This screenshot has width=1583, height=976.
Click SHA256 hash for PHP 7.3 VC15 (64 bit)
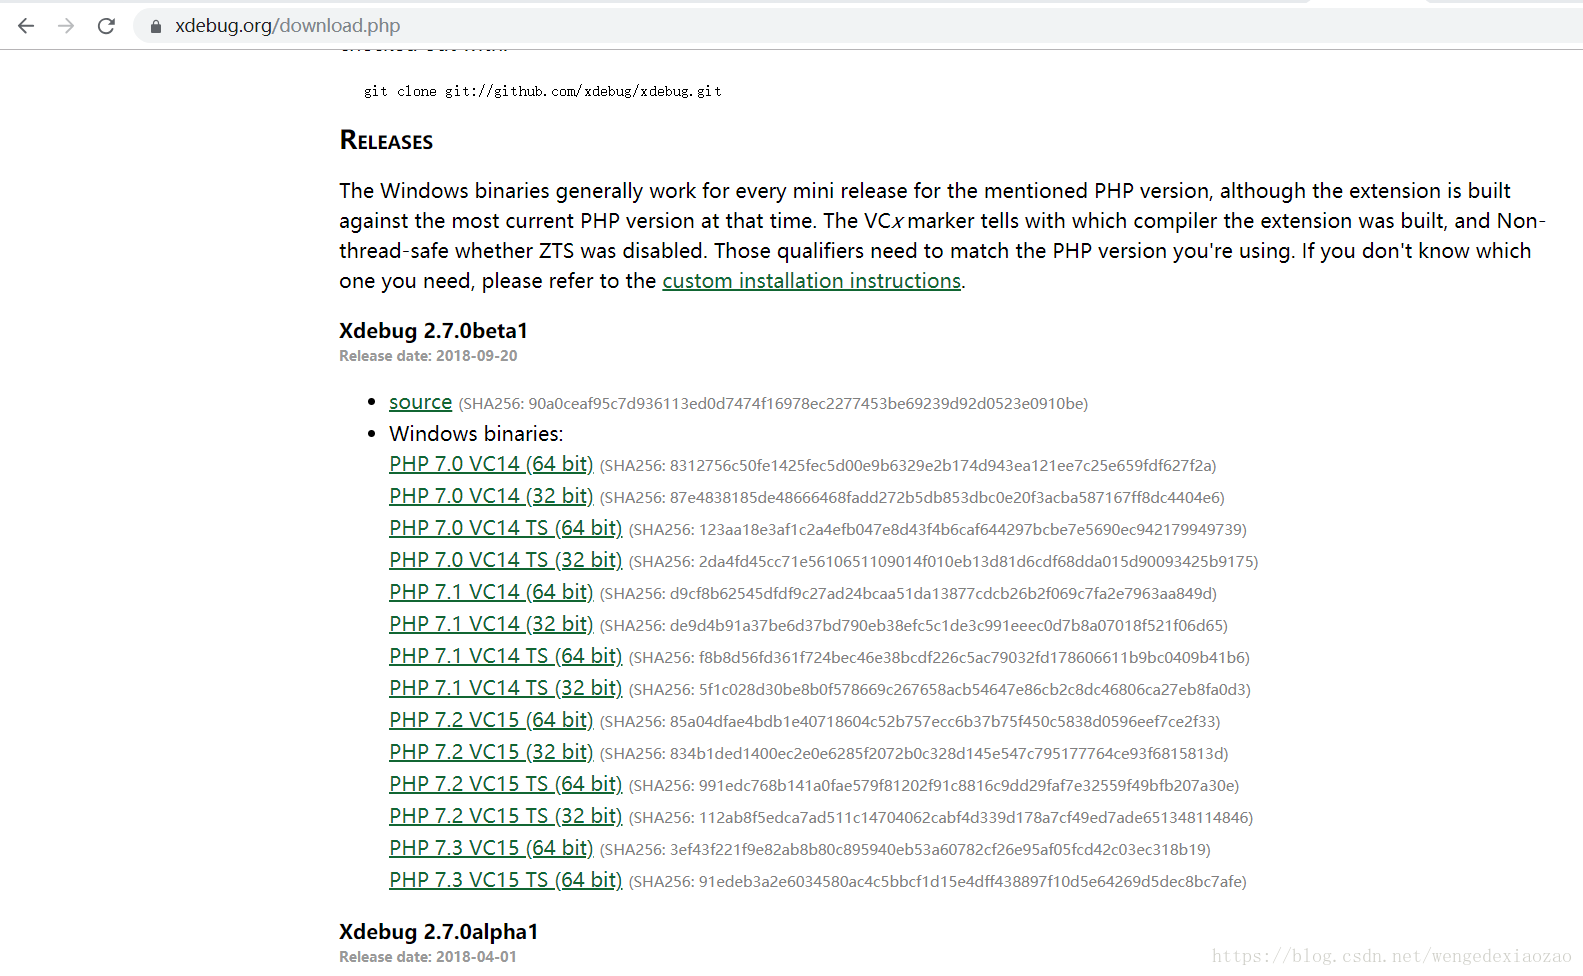(905, 850)
